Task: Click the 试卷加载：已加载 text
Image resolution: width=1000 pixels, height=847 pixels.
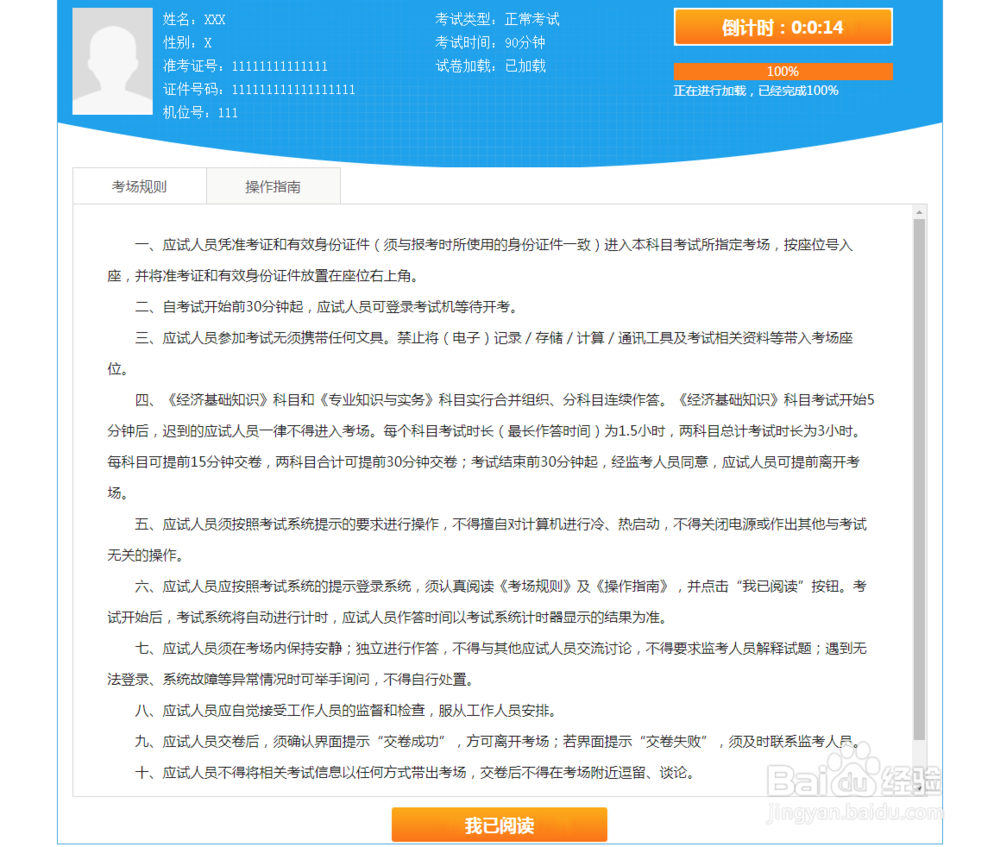Action: coord(490,66)
